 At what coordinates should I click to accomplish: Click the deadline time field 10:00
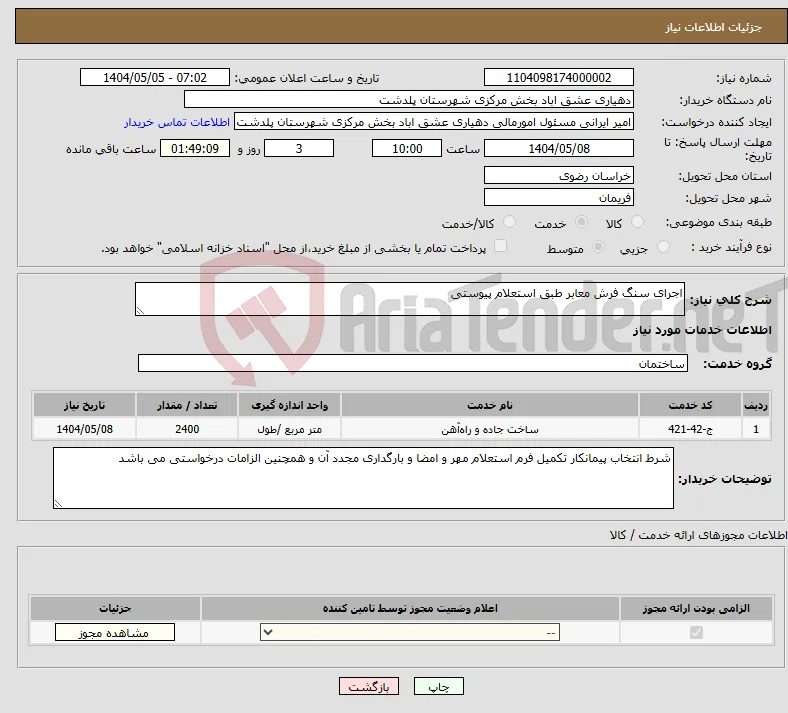[407, 148]
